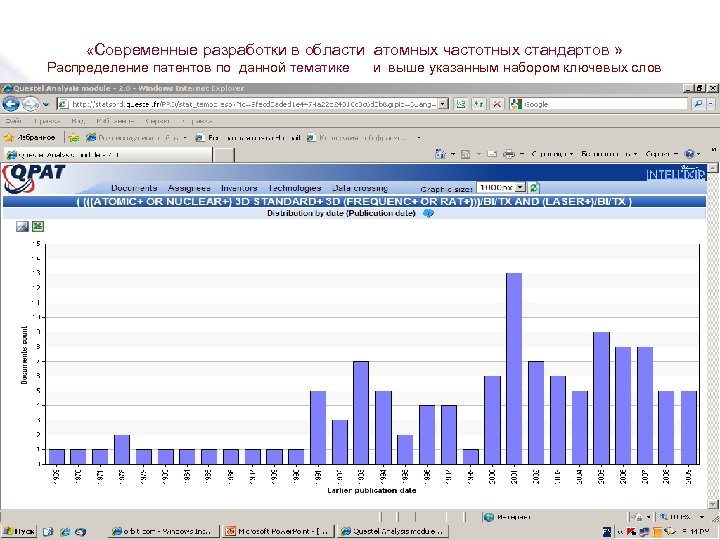This screenshot has width=720, height=540.
Task: Open the Documents tab in QPAT
Action: [134, 188]
